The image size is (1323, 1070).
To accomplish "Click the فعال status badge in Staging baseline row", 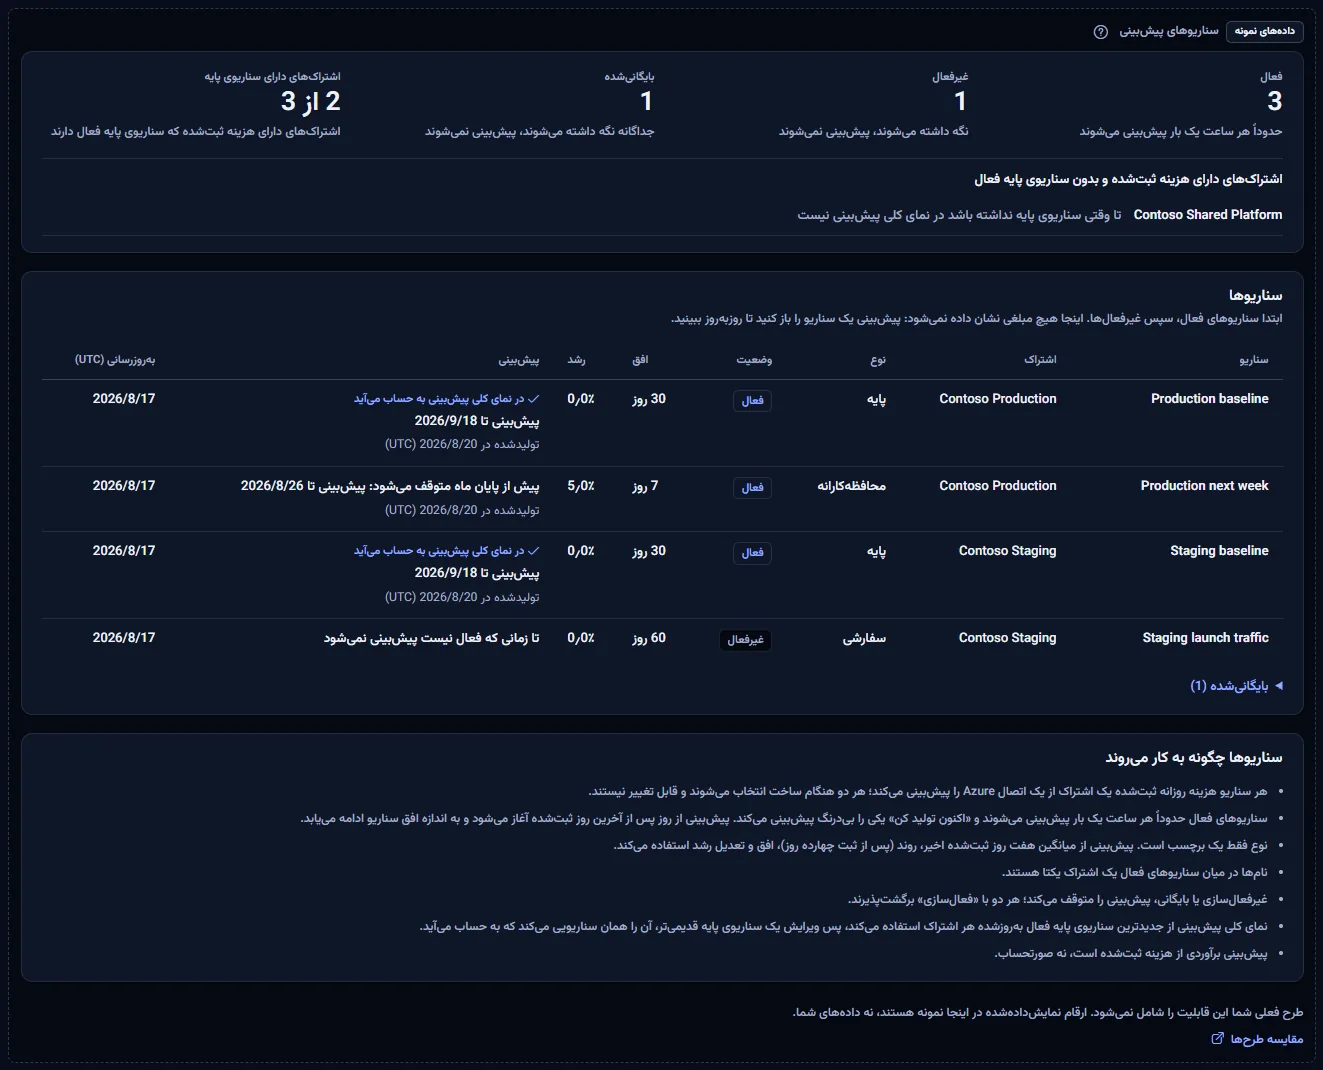I will coord(753,553).
